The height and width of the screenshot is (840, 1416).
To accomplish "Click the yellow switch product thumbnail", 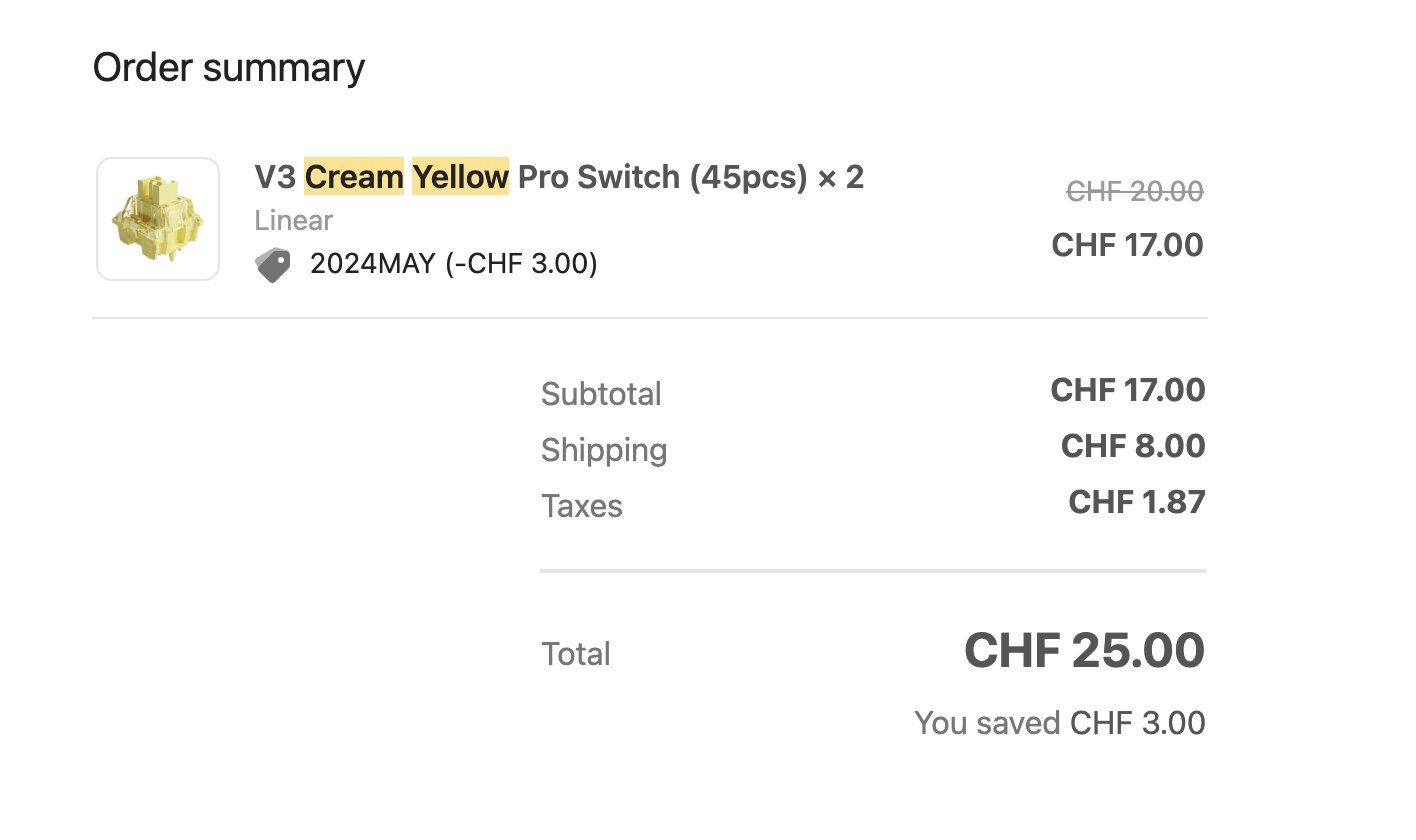I will tap(158, 219).
